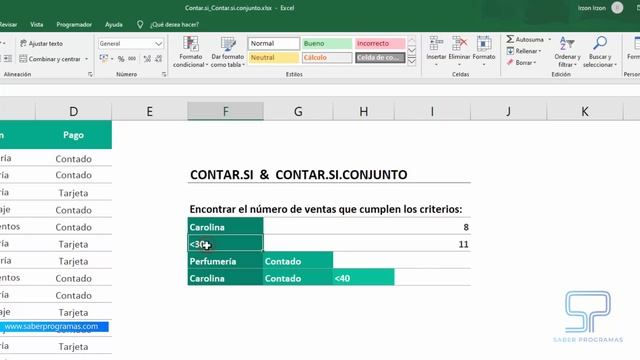640x360 pixels.
Task: Select the Perfumería criteria cell
Action: pos(225,261)
